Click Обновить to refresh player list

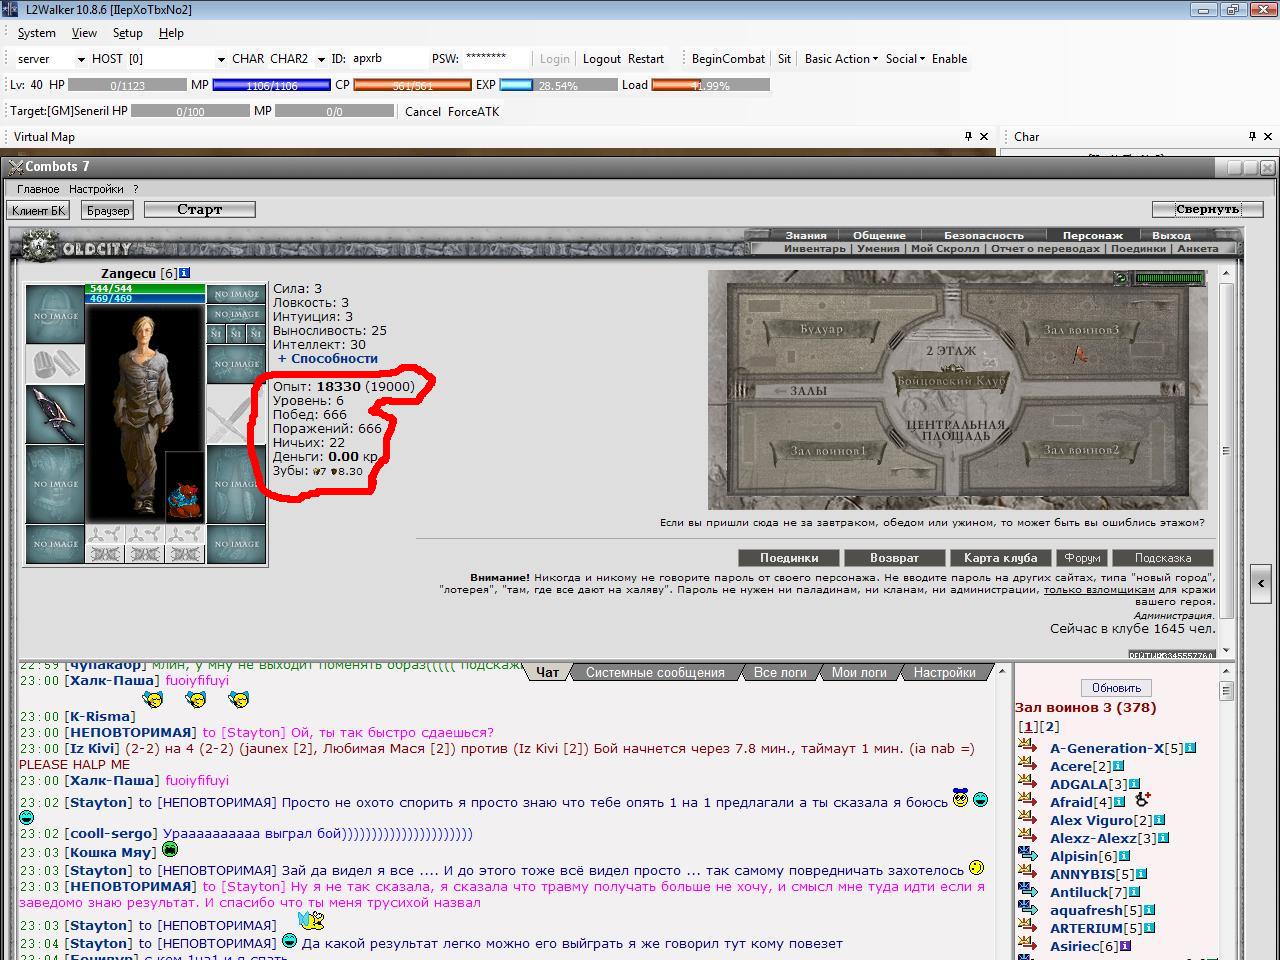click(1116, 688)
